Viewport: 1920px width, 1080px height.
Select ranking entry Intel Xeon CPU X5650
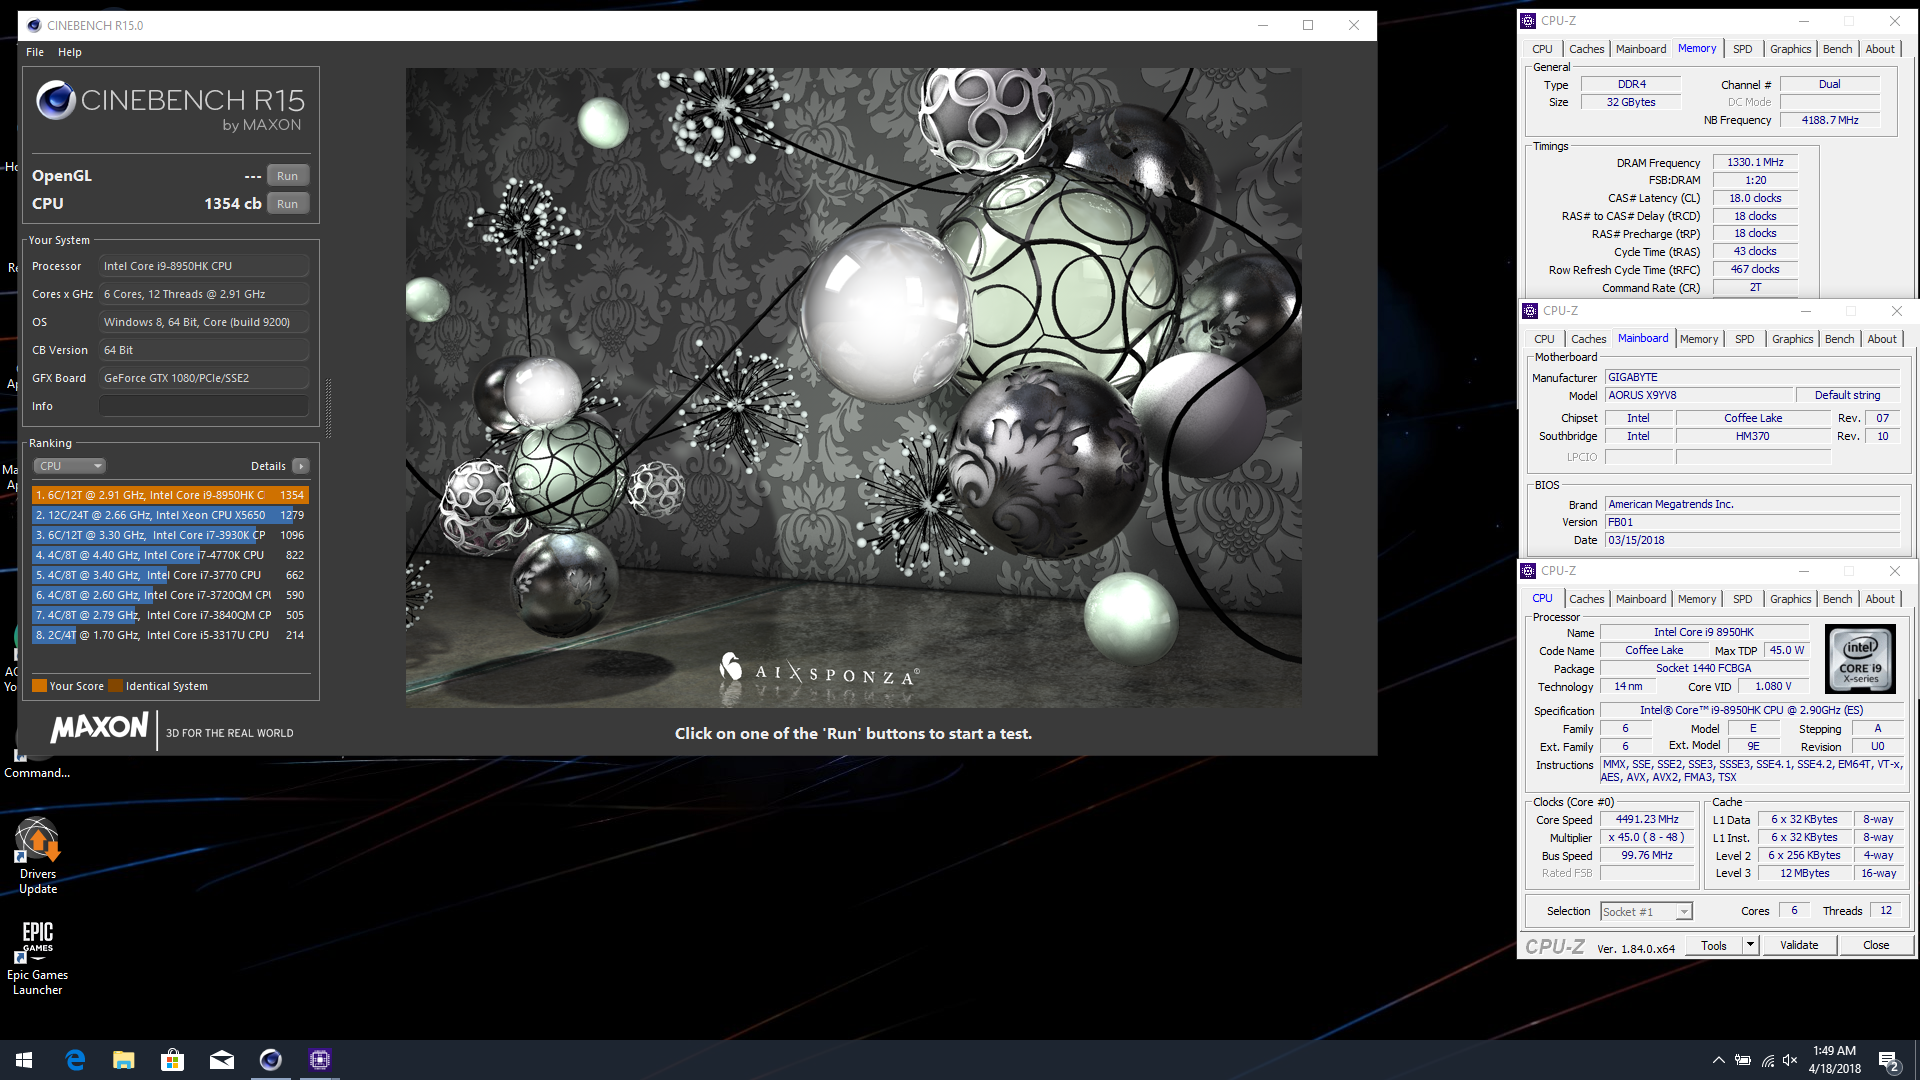pyautogui.click(x=170, y=515)
